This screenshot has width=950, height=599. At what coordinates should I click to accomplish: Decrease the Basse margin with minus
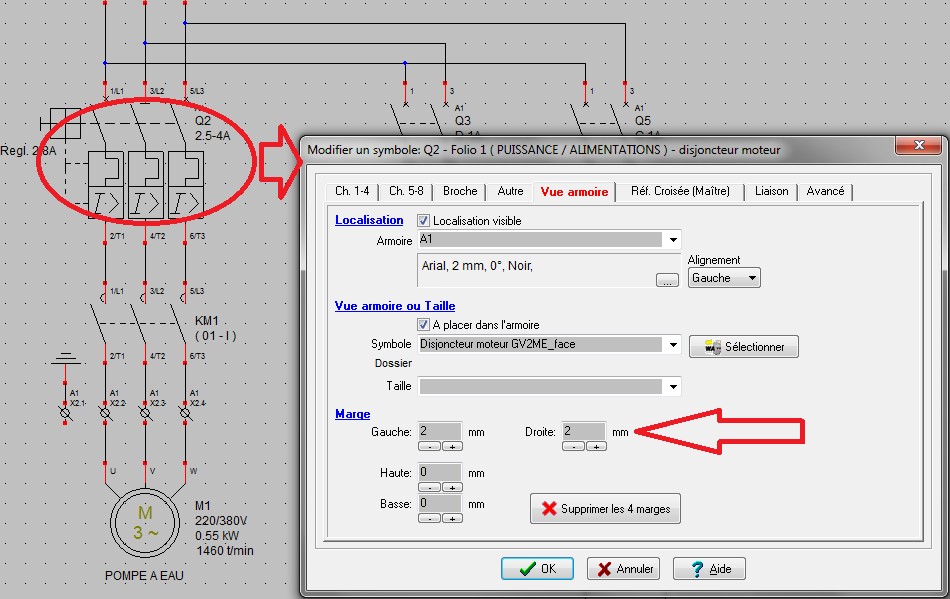click(x=427, y=518)
